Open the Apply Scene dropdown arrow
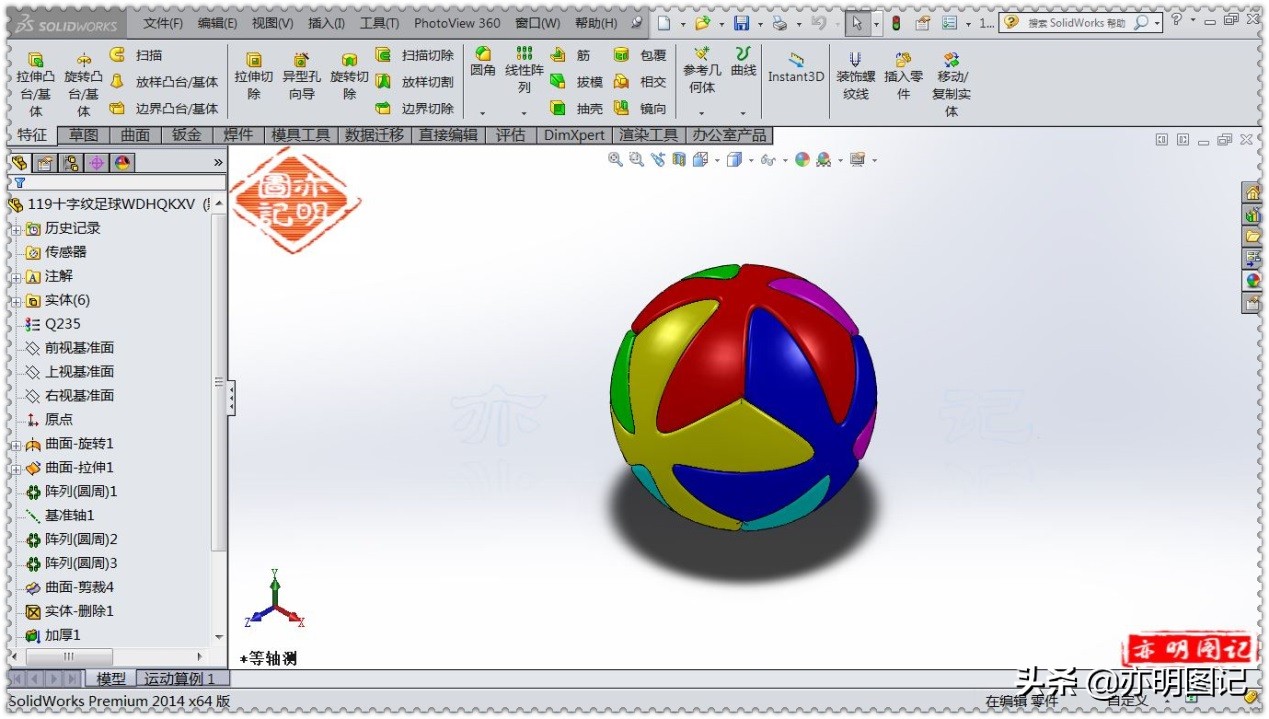1269x719 pixels. 841,159
